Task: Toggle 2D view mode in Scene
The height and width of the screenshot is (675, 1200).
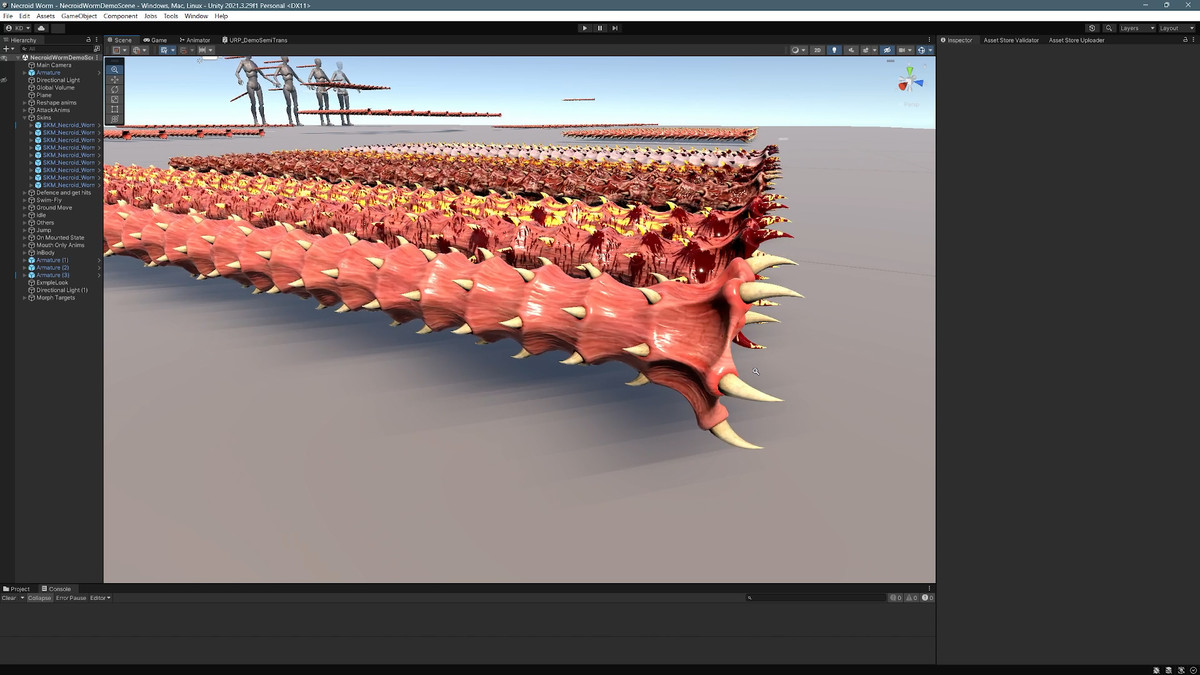Action: tap(817, 50)
